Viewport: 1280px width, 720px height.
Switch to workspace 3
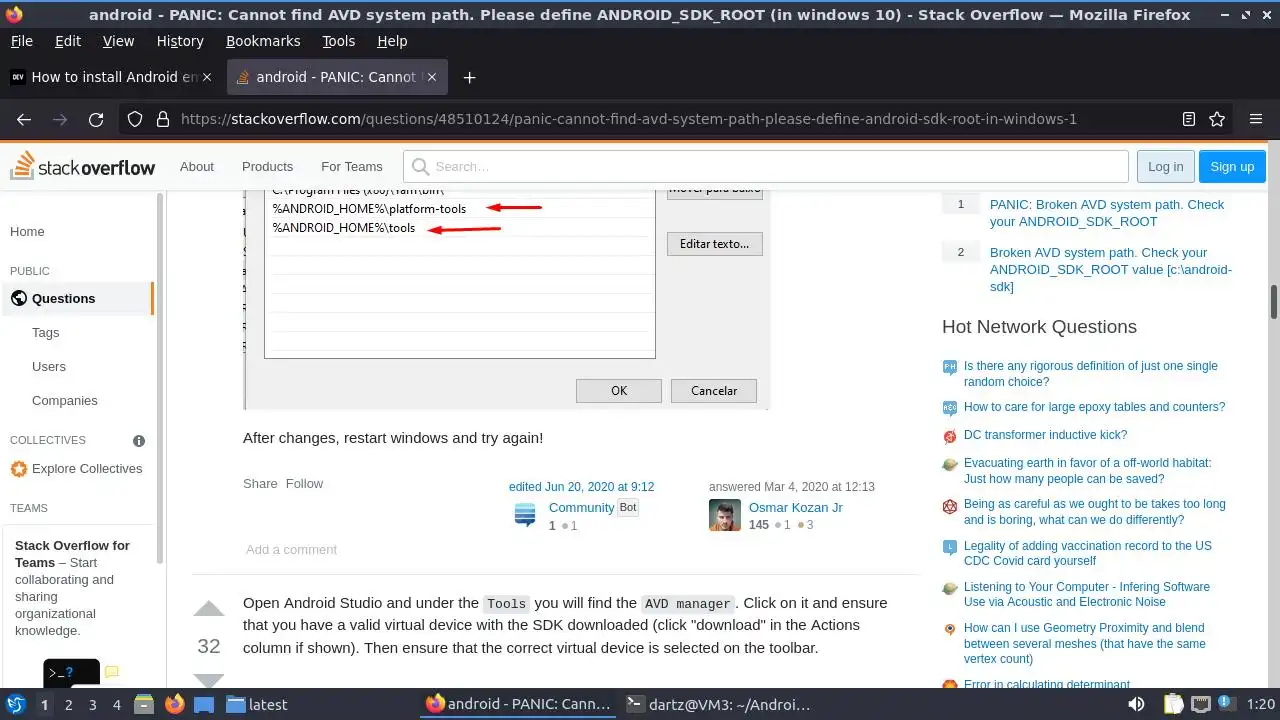coord(92,704)
